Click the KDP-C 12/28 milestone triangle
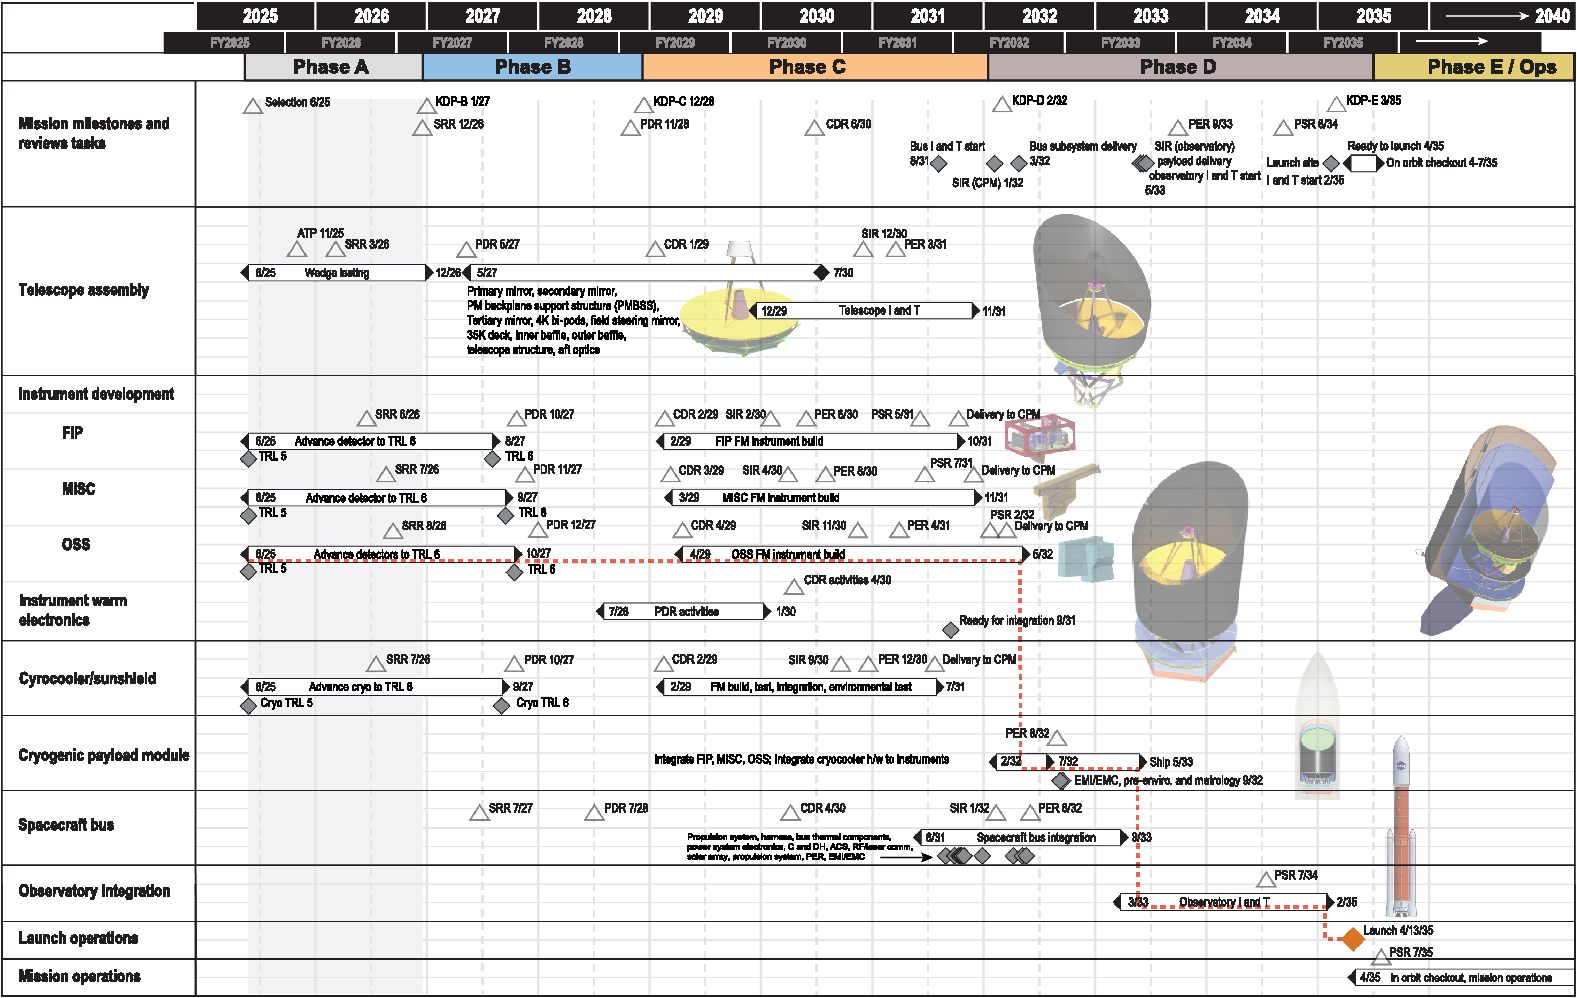Image resolution: width=1577 pixels, height=998 pixels. [644, 105]
